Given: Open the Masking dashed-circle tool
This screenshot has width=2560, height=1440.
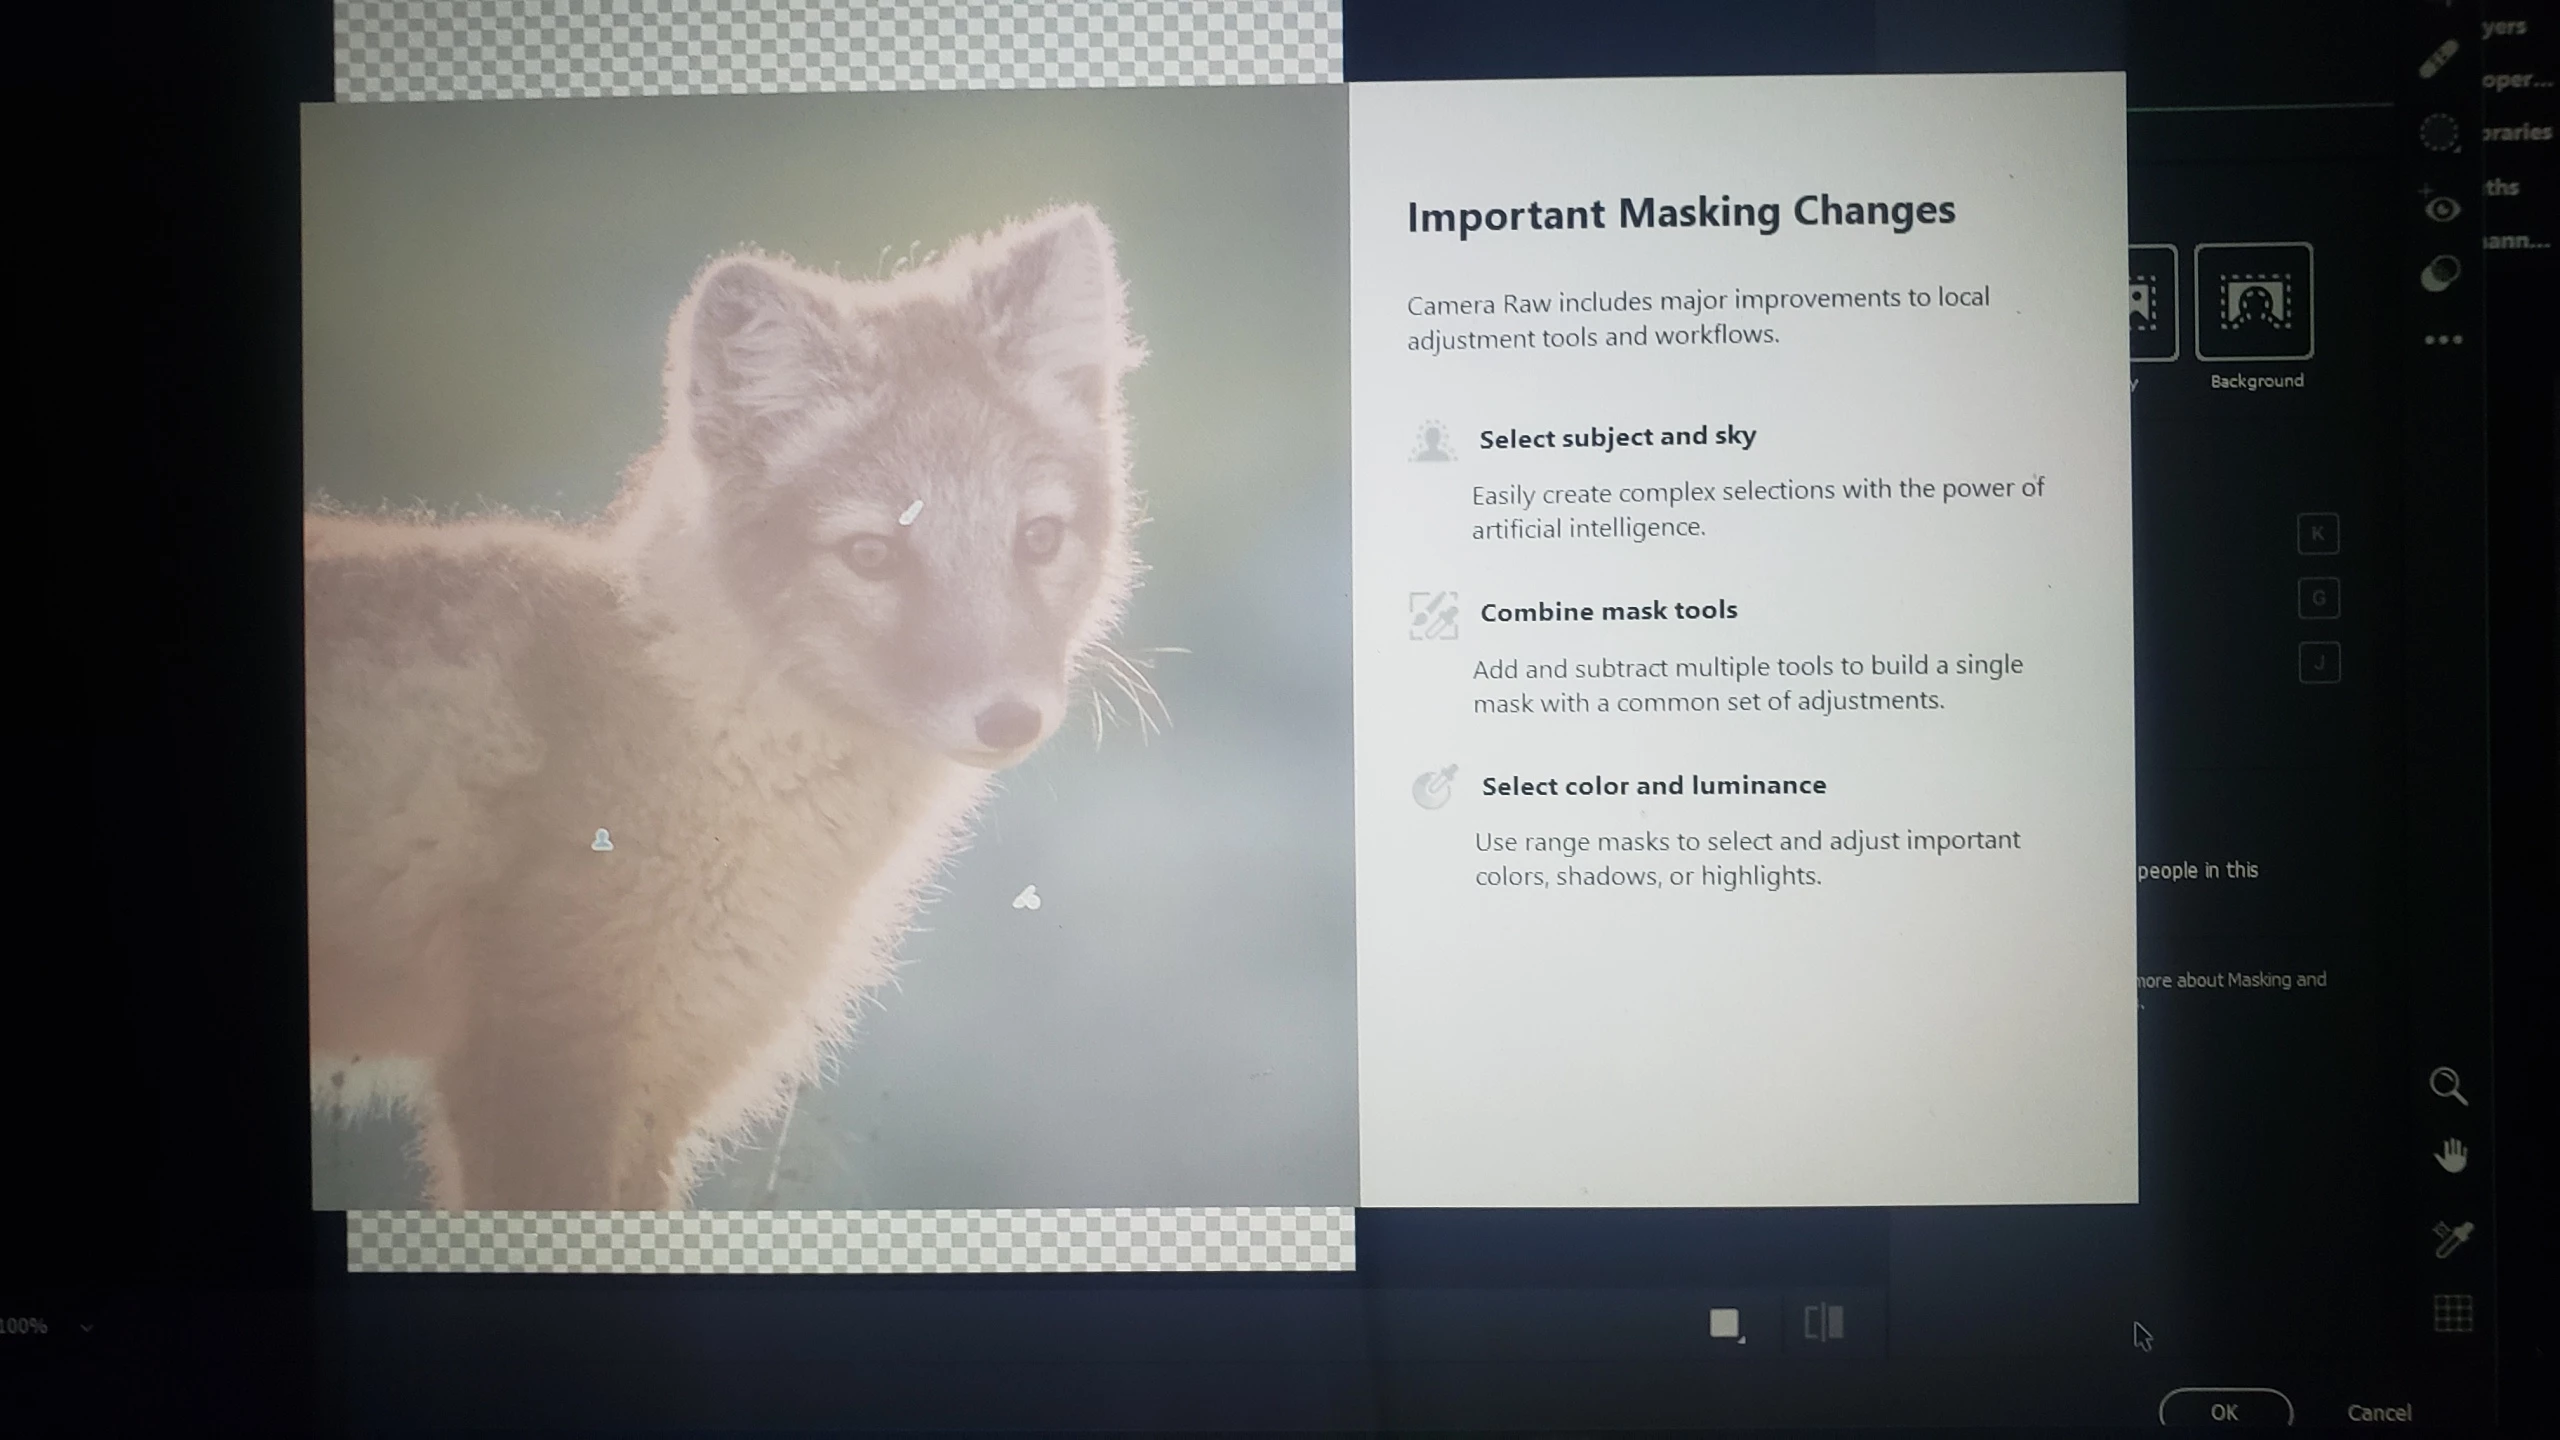Looking at the screenshot, I should 2439,133.
